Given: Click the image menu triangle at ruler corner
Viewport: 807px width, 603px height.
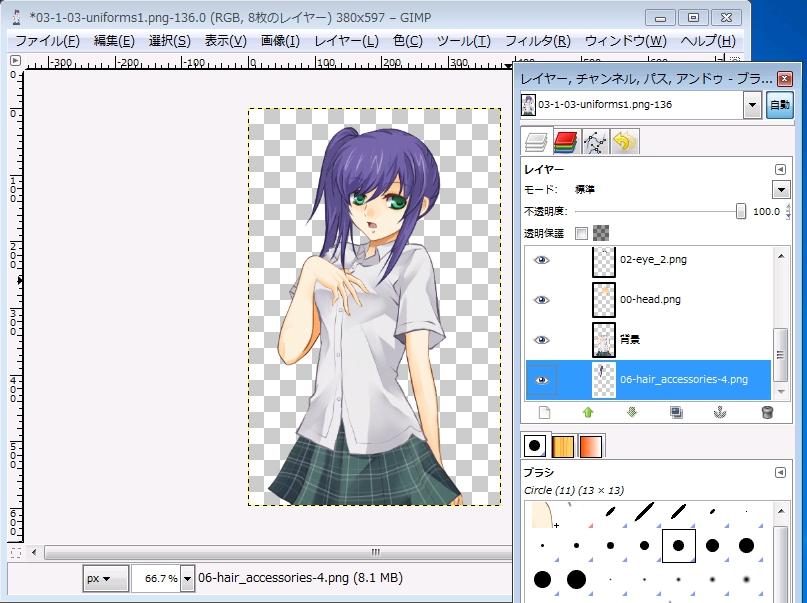Looking at the screenshot, I should (15, 60).
